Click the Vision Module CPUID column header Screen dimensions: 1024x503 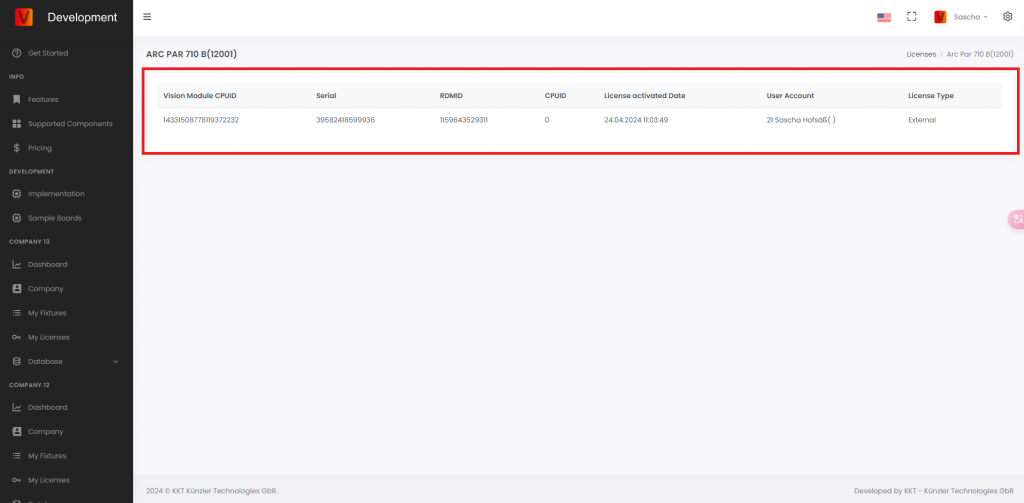[199, 96]
